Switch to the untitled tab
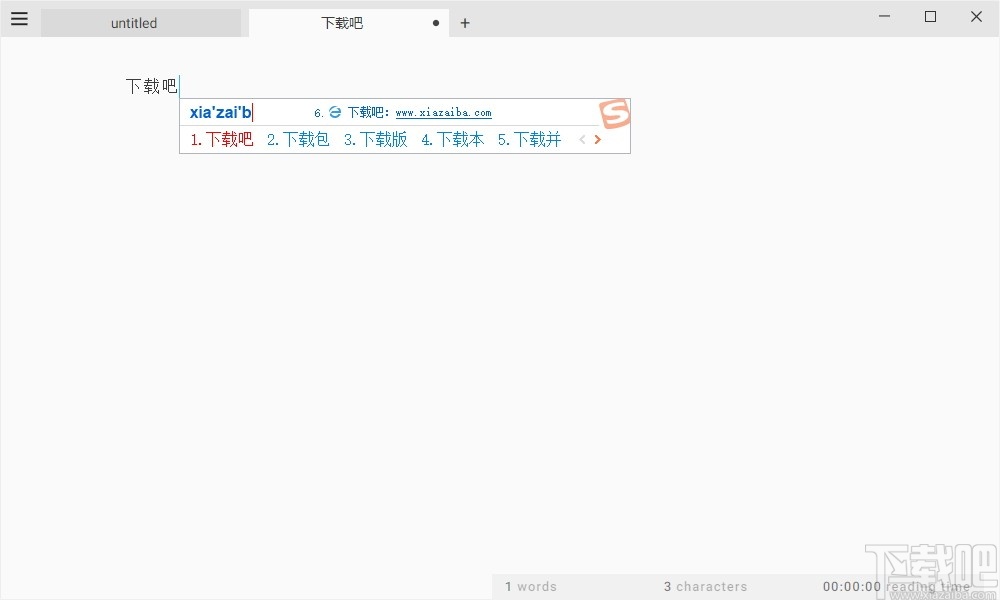 click(134, 22)
